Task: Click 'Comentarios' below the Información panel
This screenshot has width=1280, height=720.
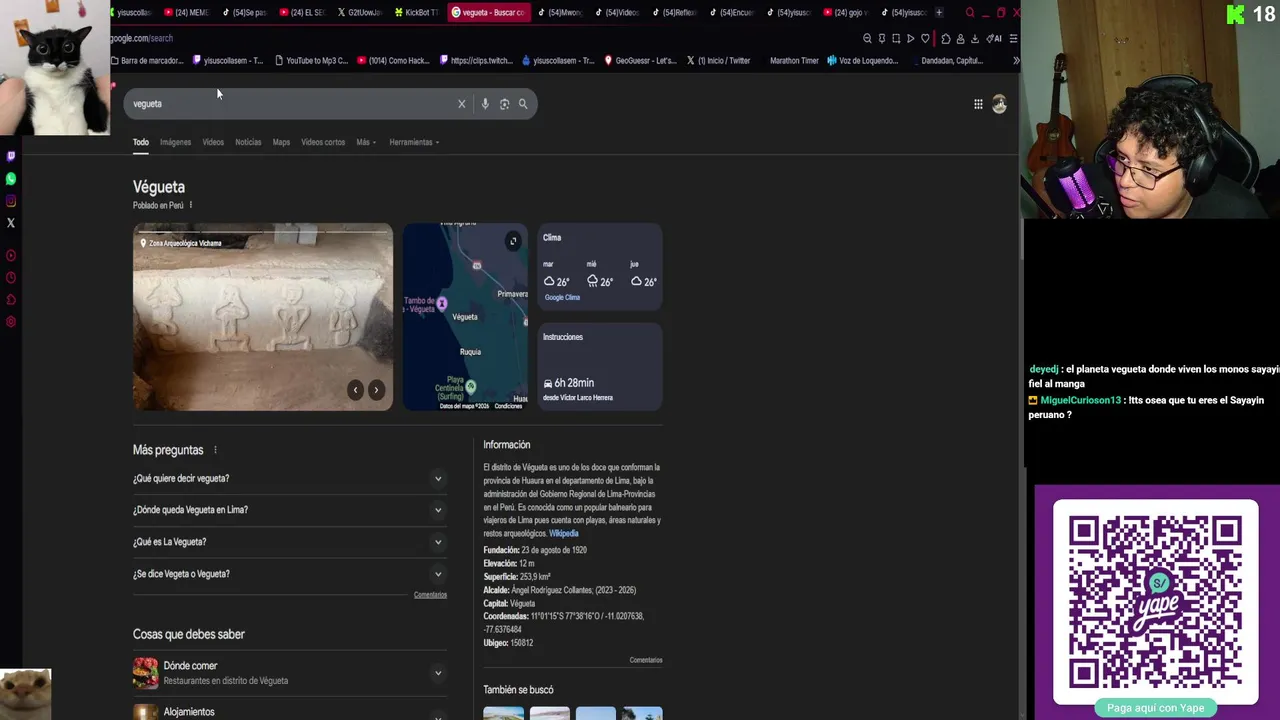Action: pyautogui.click(x=646, y=660)
